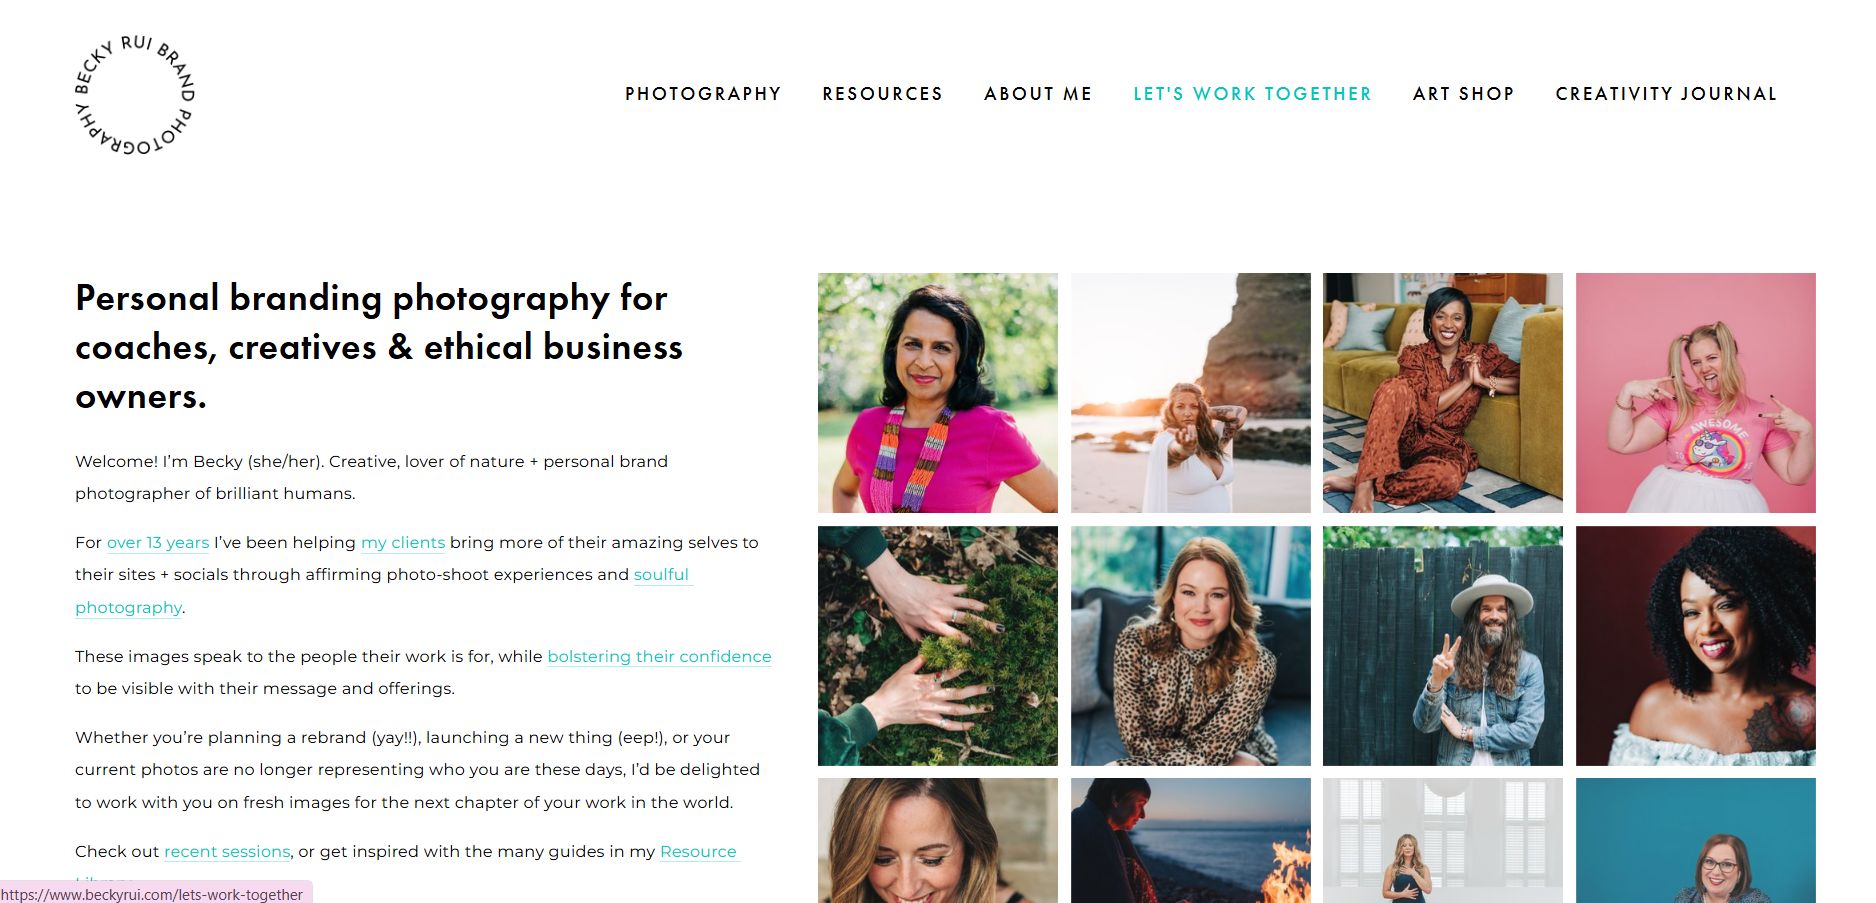Open the 'recent sessions' link
Image resolution: width=1876 pixels, height=903 pixels.
[227, 852]
